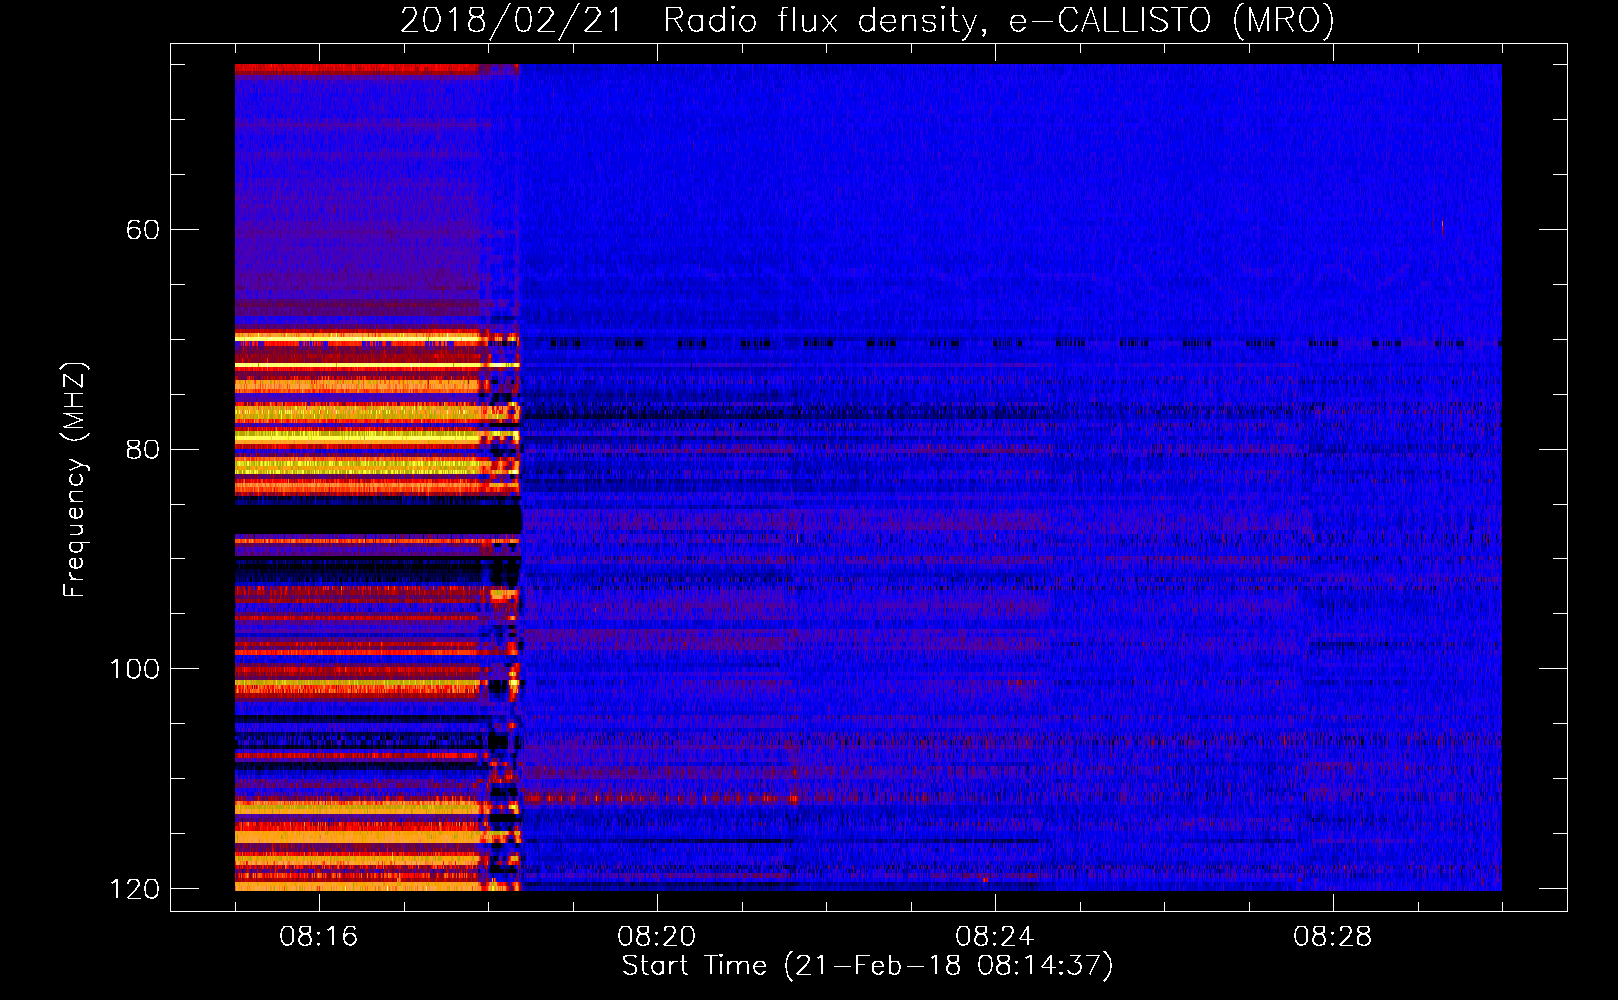Click the 60 frequency tick label
This screenshot has width=1618, height=1000.
[x=142, y=230]
